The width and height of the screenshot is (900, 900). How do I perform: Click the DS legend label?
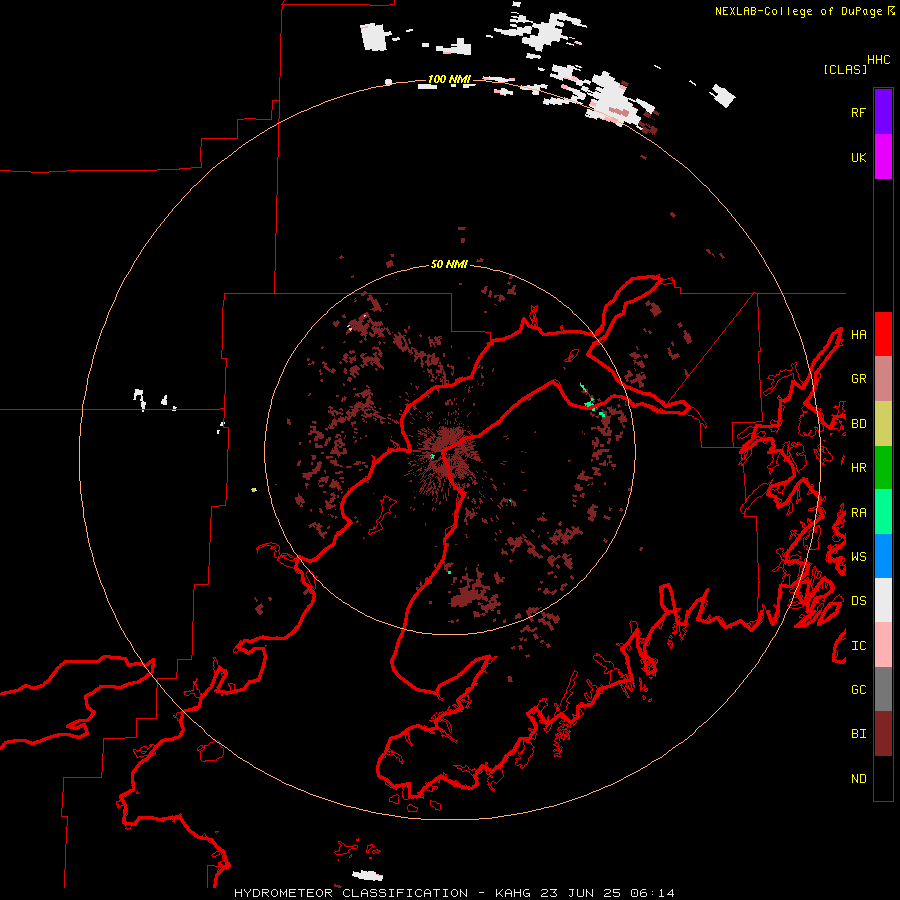(858, 601)
